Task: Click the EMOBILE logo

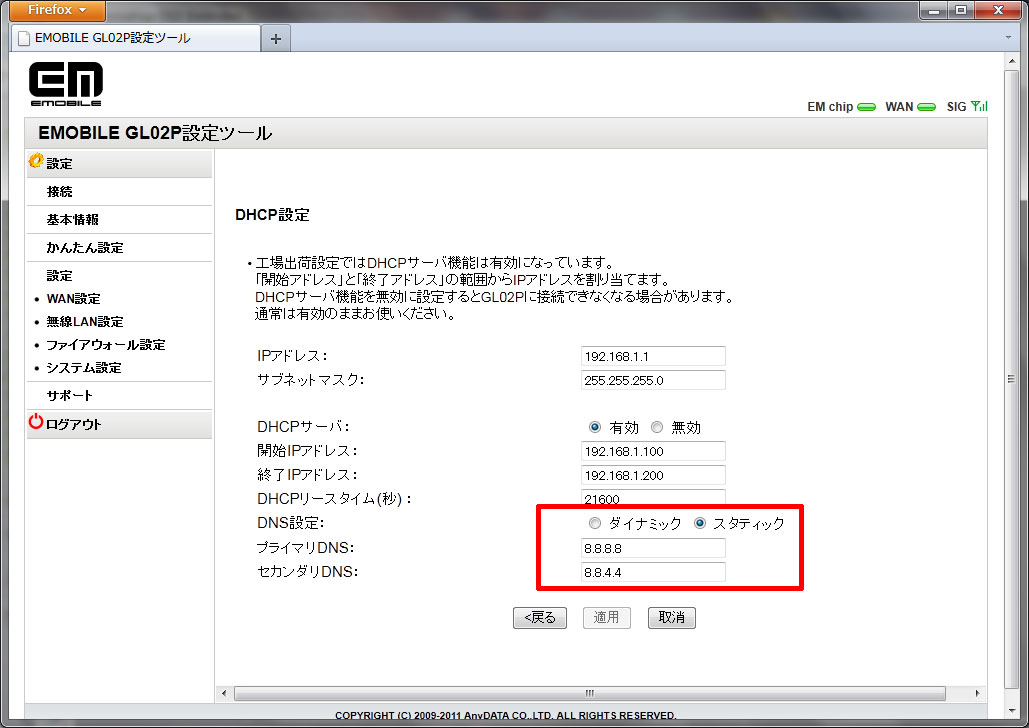Action: click(66, 83)
